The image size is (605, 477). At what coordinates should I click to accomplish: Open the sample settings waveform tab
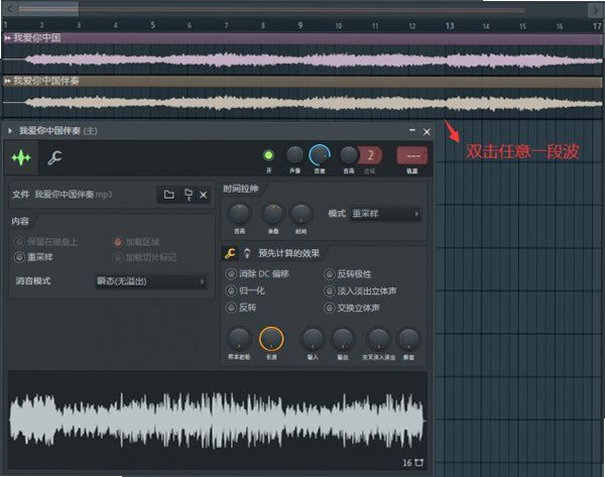point(21,157)
